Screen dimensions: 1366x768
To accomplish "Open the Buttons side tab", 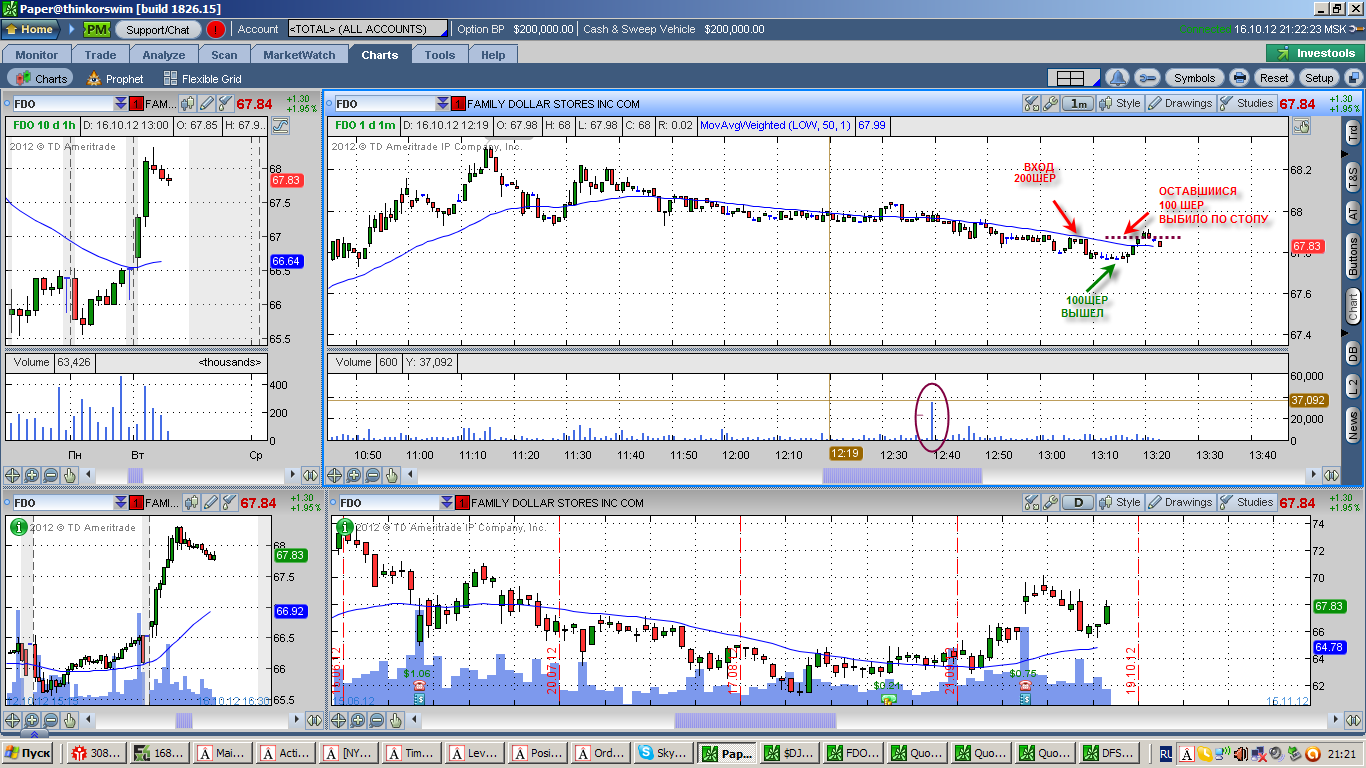I will coord(1352,257).
